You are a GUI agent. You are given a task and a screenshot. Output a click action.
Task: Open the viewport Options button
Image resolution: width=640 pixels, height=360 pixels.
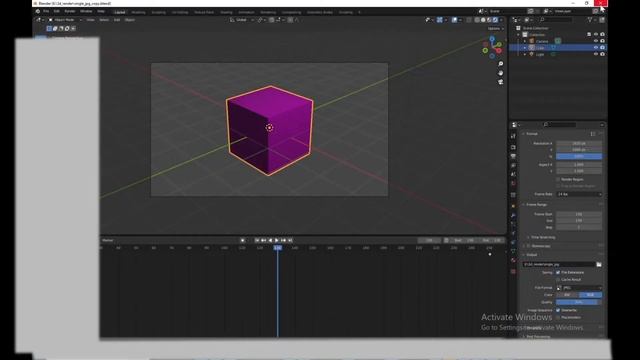(496, 29)
